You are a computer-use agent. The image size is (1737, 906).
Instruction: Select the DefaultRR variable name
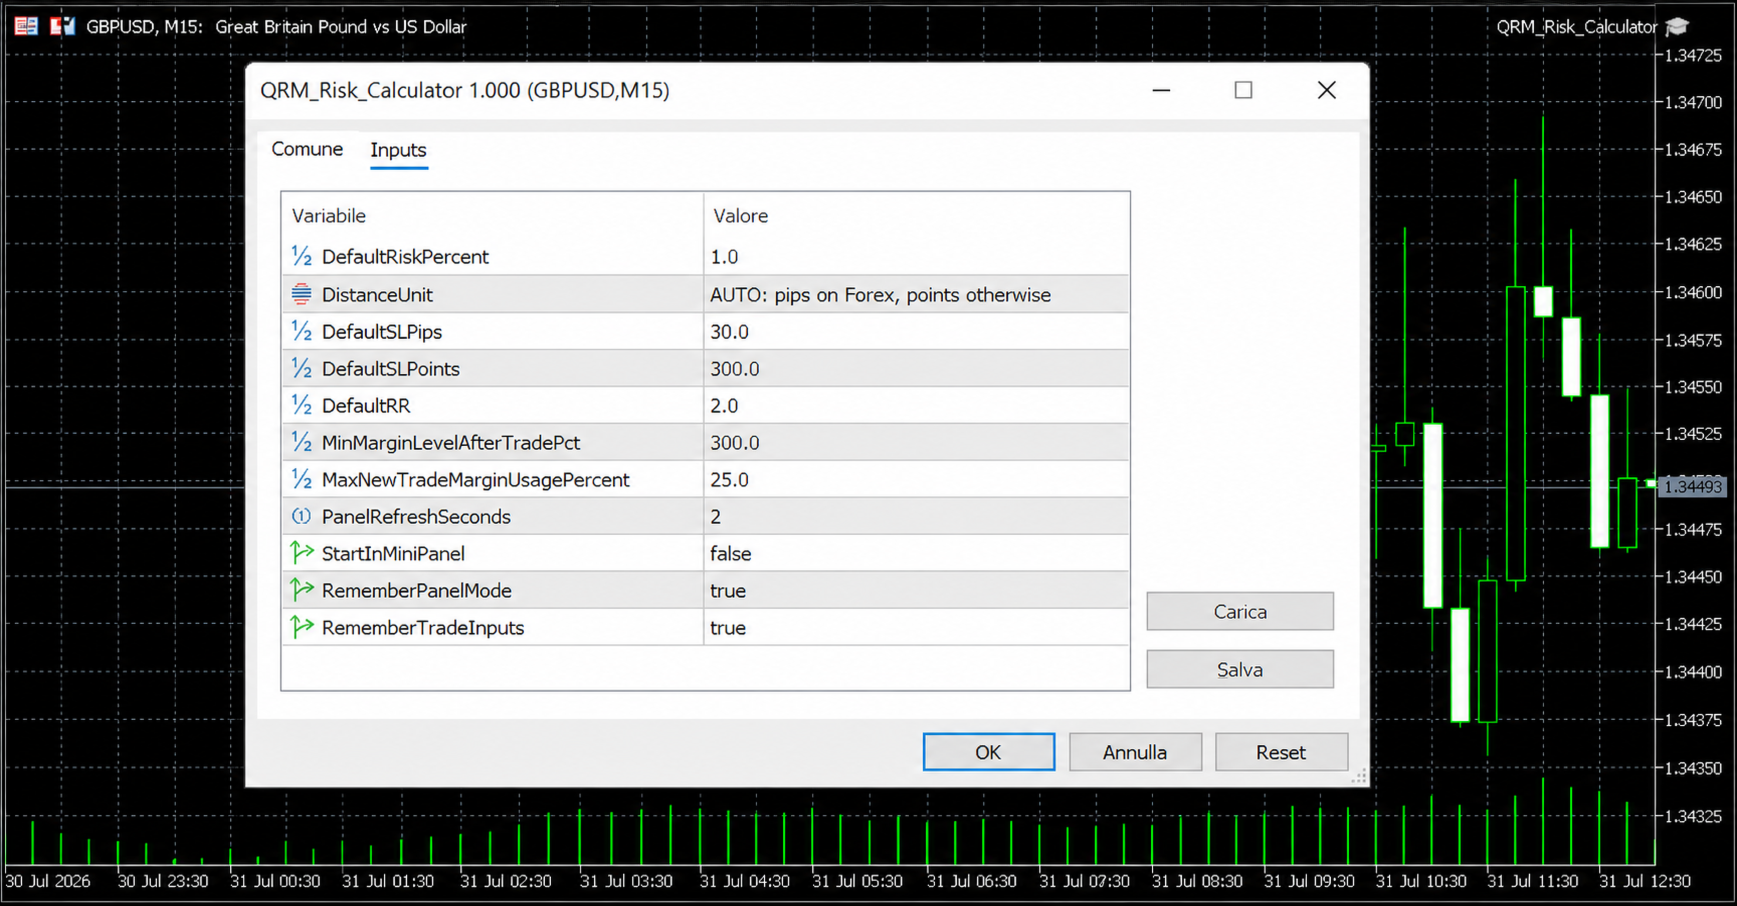(366, 406)
